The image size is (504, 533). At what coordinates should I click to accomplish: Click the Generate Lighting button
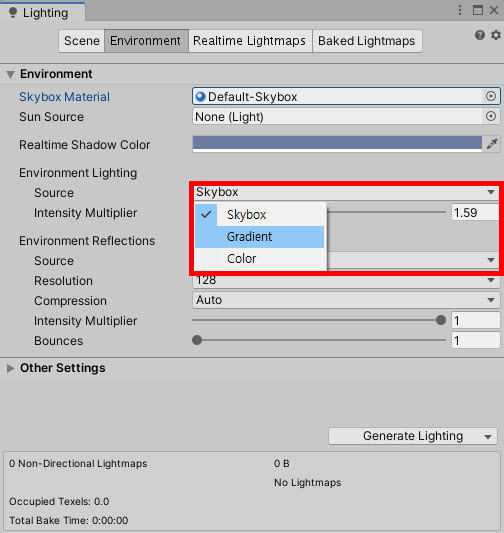(413, 436)
